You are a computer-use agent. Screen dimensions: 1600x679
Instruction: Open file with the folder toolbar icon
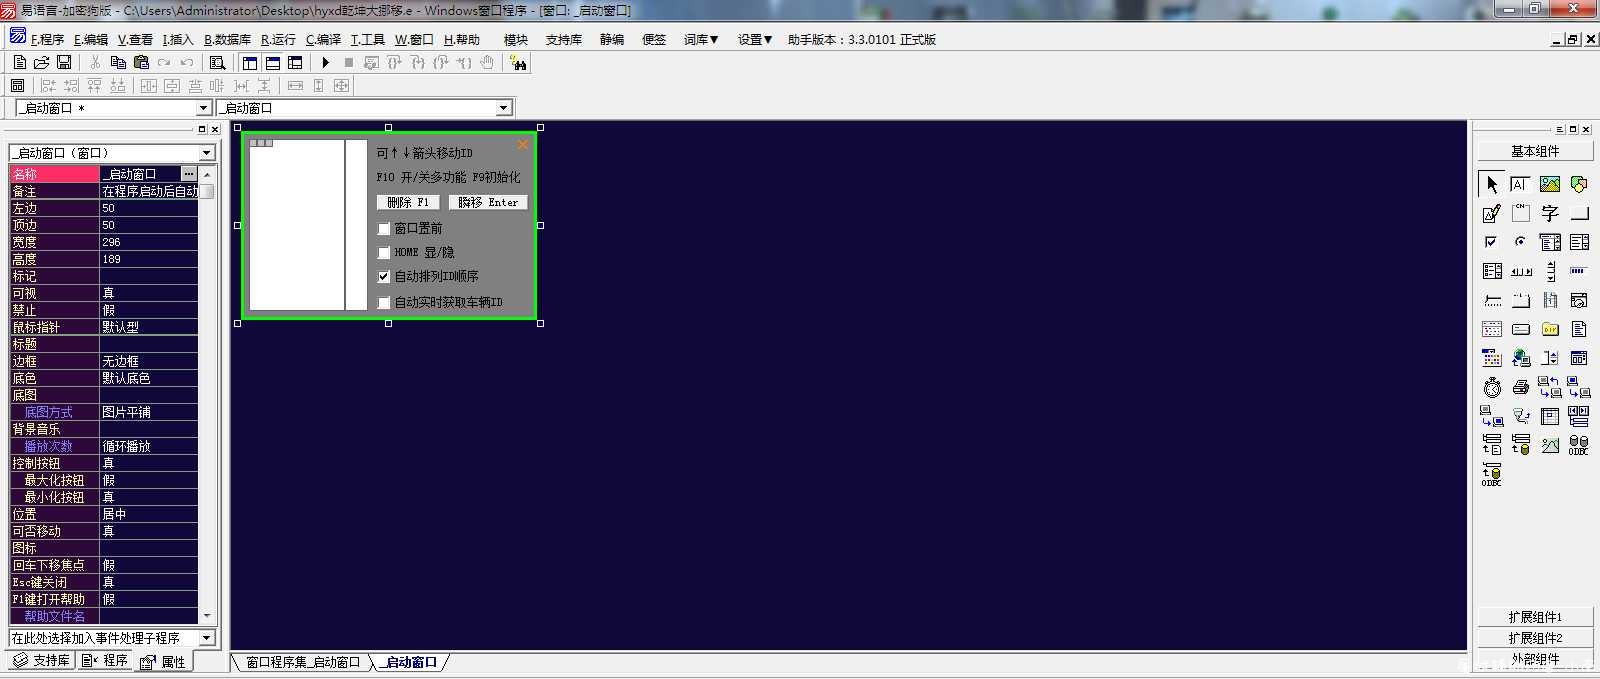(42, 62)
